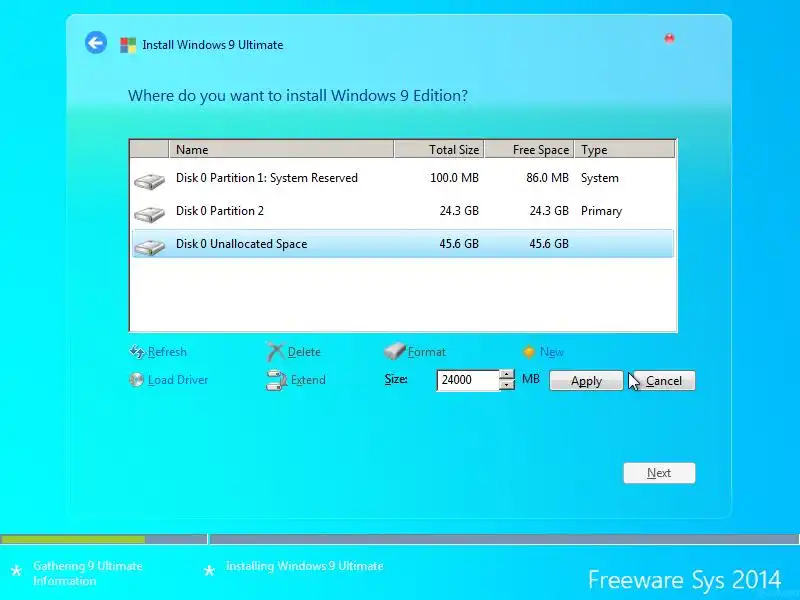This screenshot has height=600, width=800.
Task: Click drive icon of System Reserved partition
Action: pyautogui.click(x=149, y=181)
